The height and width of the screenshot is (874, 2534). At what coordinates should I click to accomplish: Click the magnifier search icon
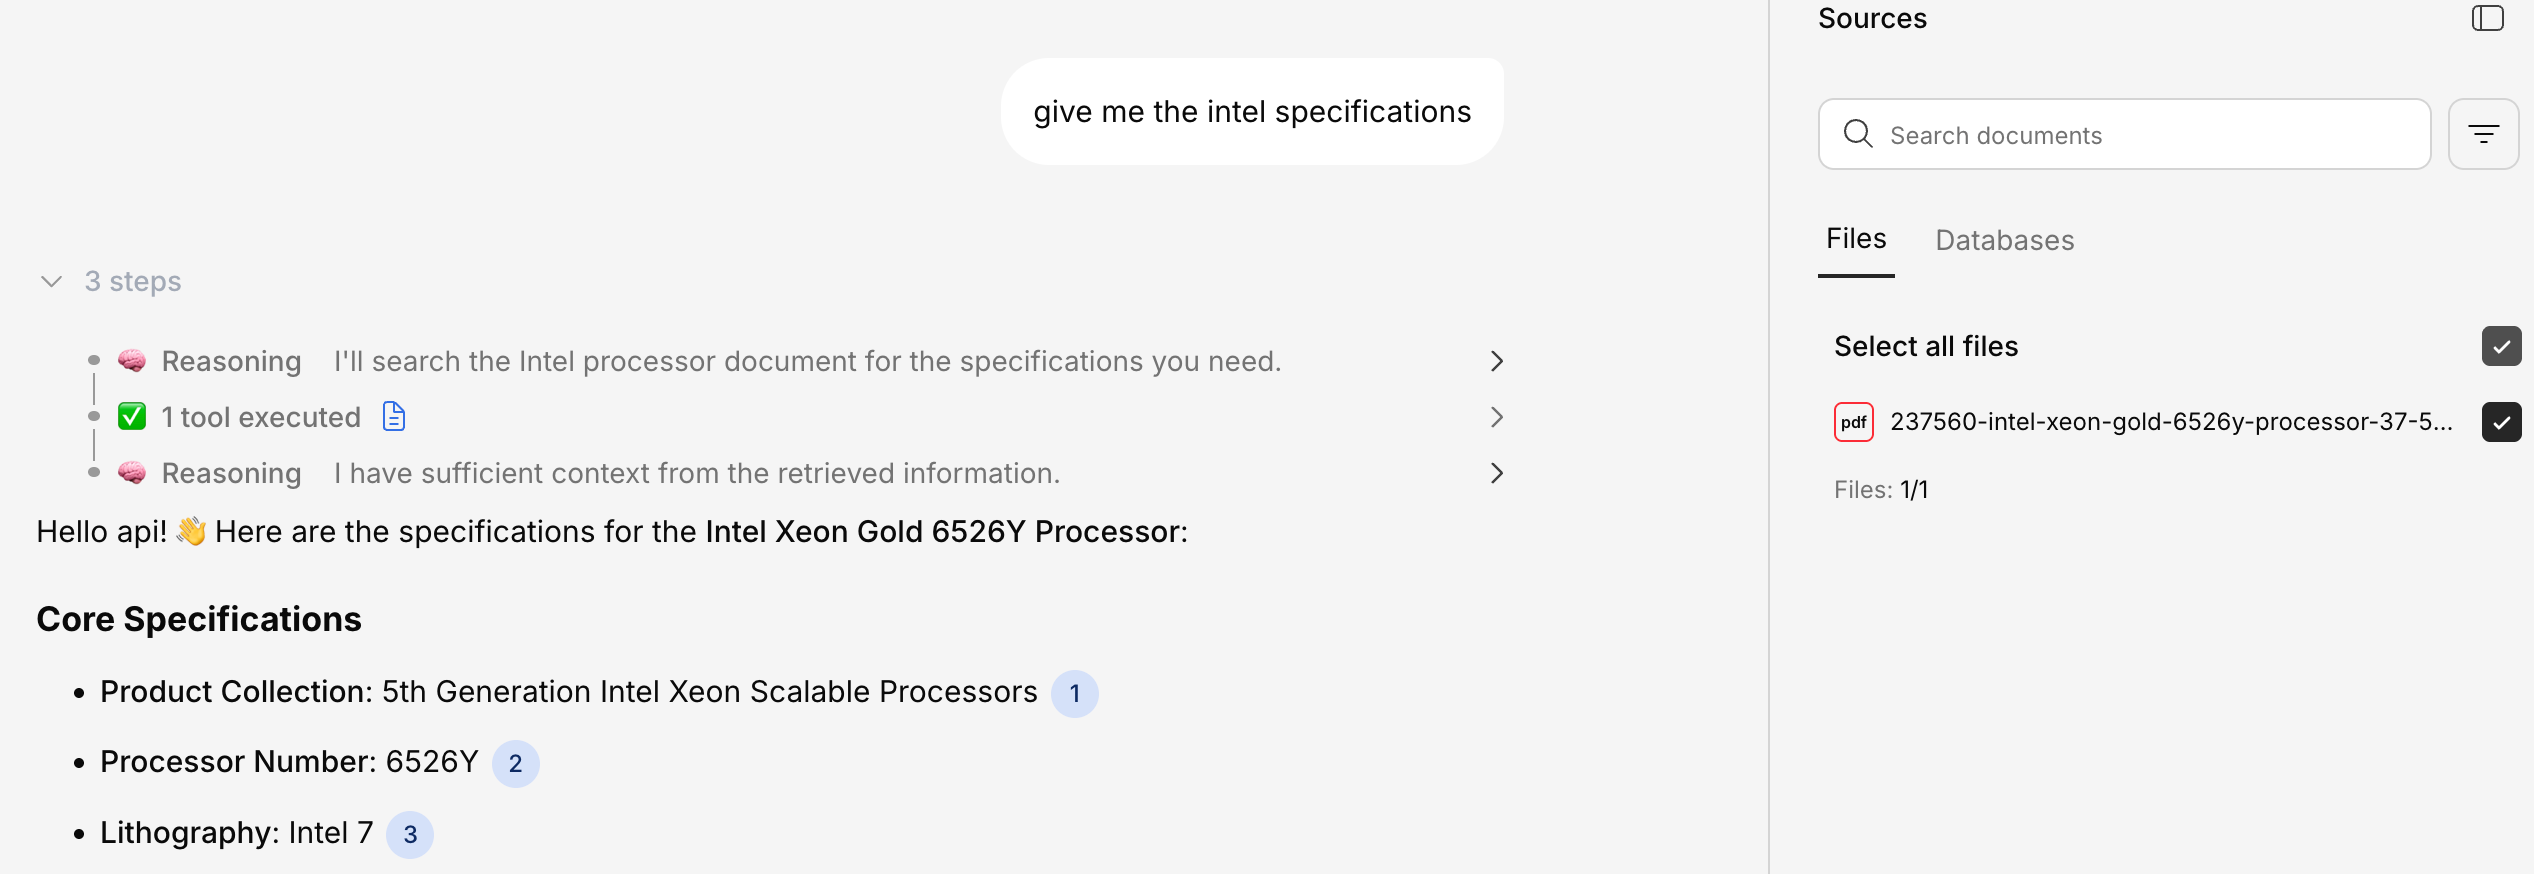[1858, 134]
